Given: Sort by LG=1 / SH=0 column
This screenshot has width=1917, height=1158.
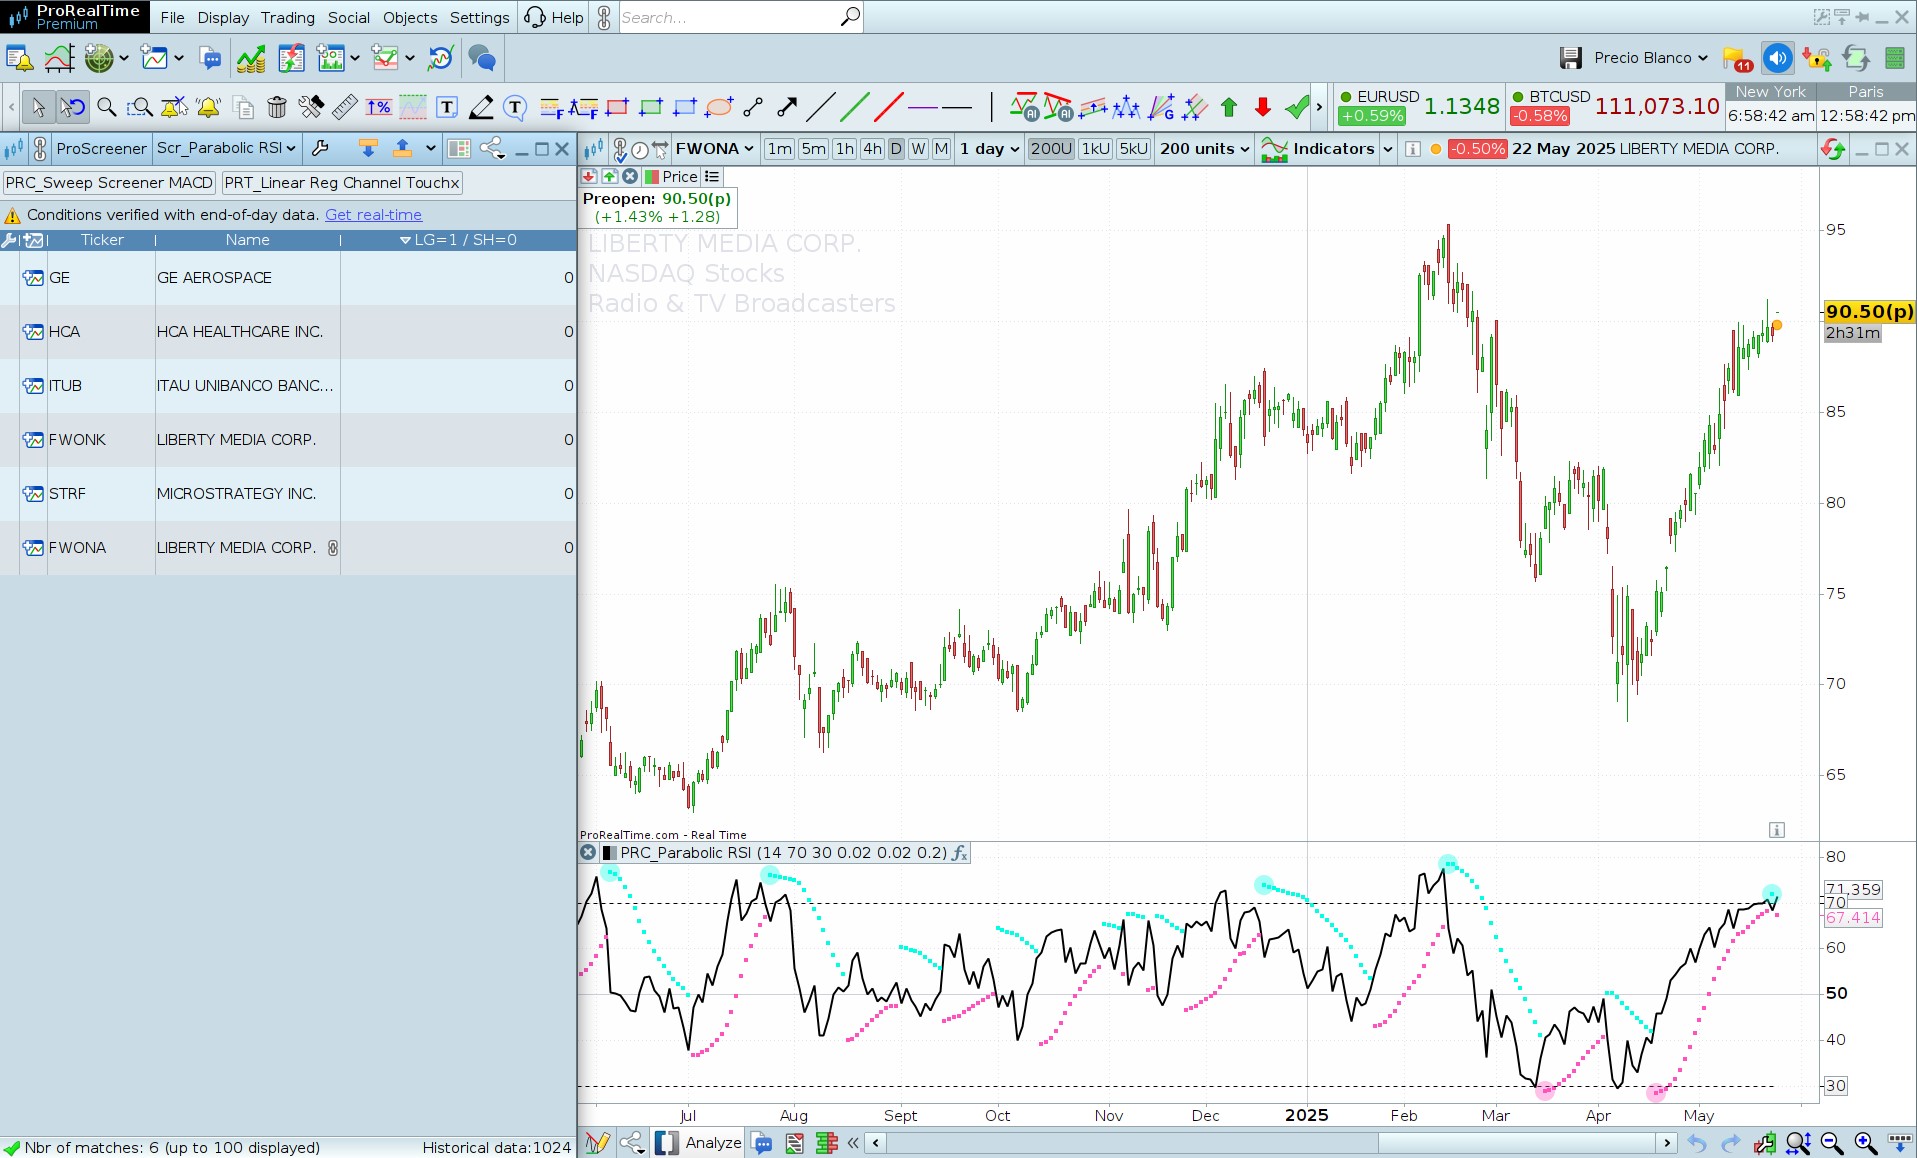Looking at the screenshot, I should click(458, 240).
